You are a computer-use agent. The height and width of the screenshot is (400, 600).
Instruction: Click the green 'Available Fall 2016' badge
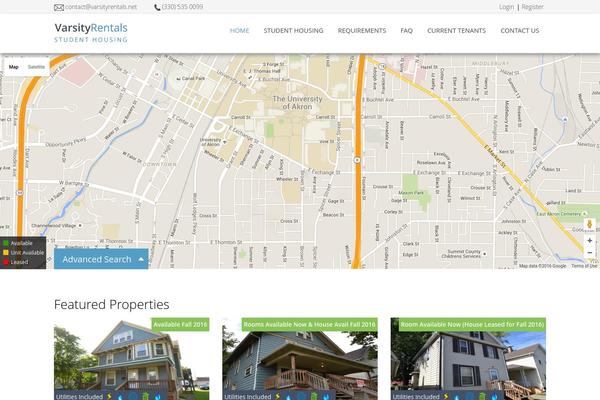180,325
